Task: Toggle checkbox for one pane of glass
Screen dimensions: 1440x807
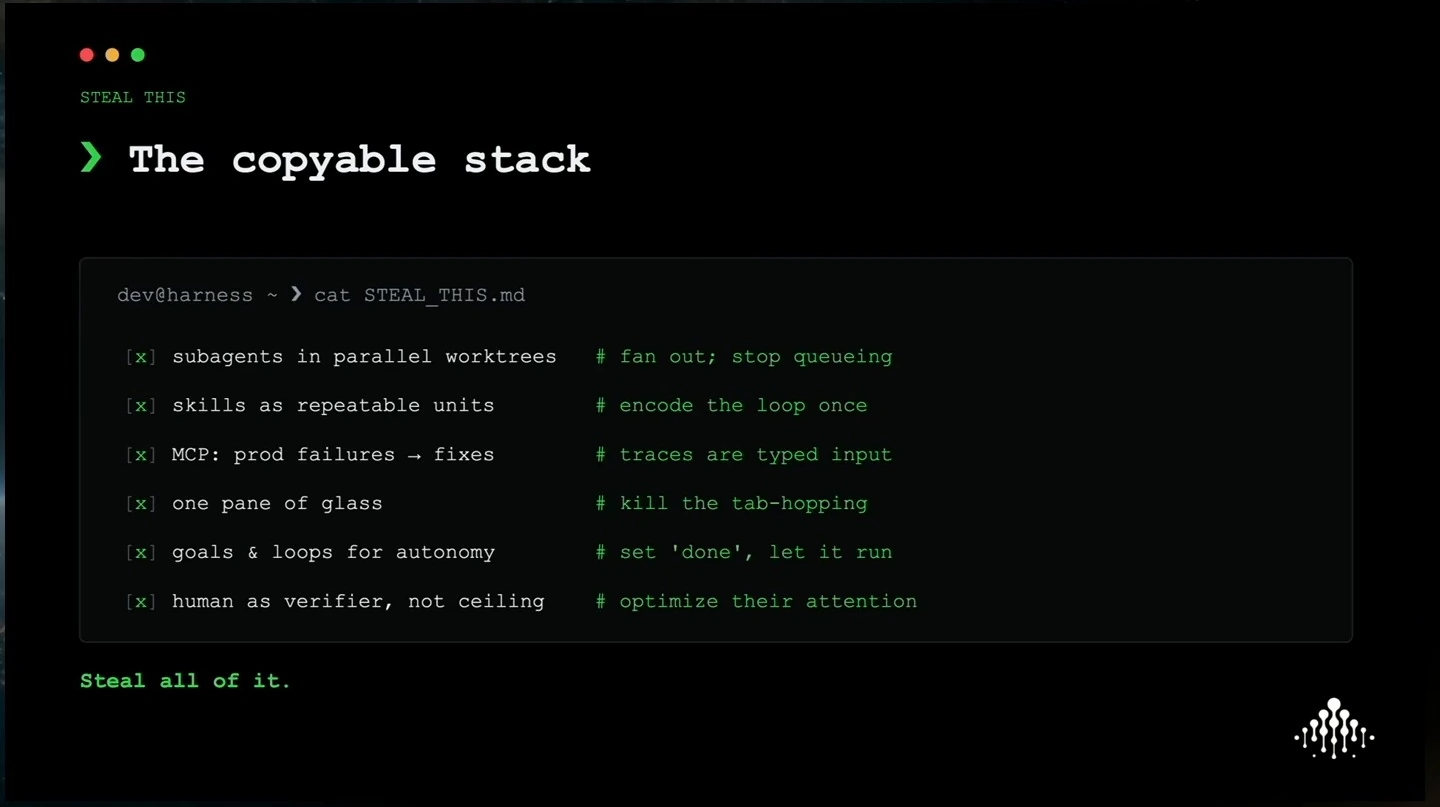Action: (141, 504)
